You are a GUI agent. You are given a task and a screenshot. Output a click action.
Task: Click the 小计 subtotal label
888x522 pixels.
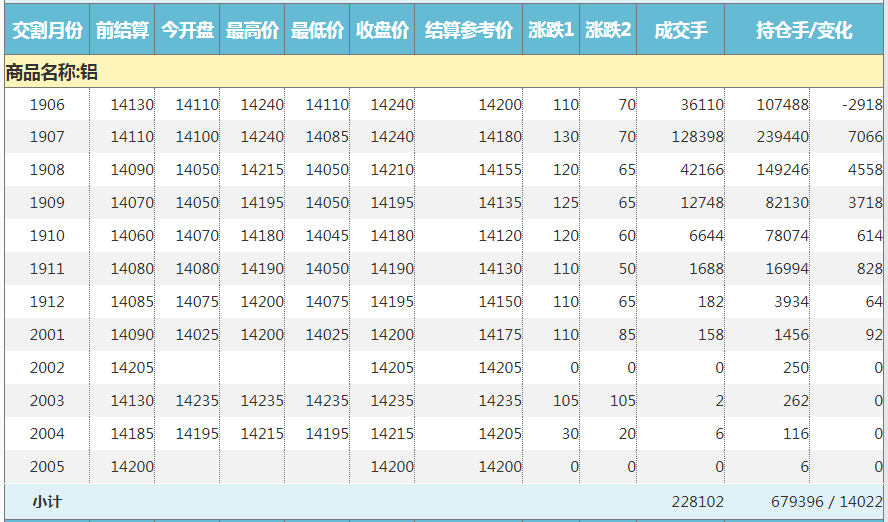47,502
